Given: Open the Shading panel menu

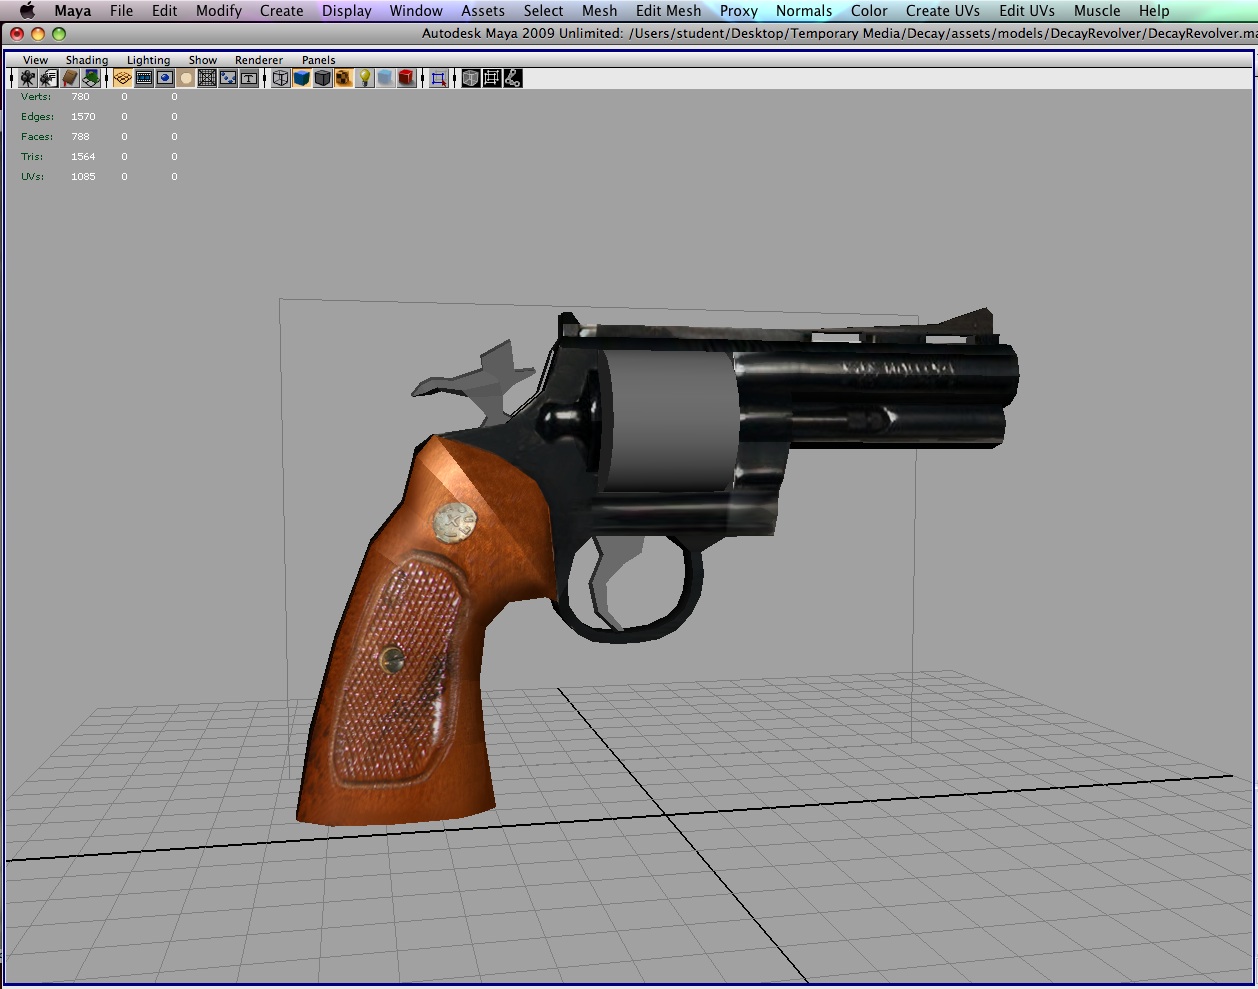Looking at the screenshot, I should [87, 60].
